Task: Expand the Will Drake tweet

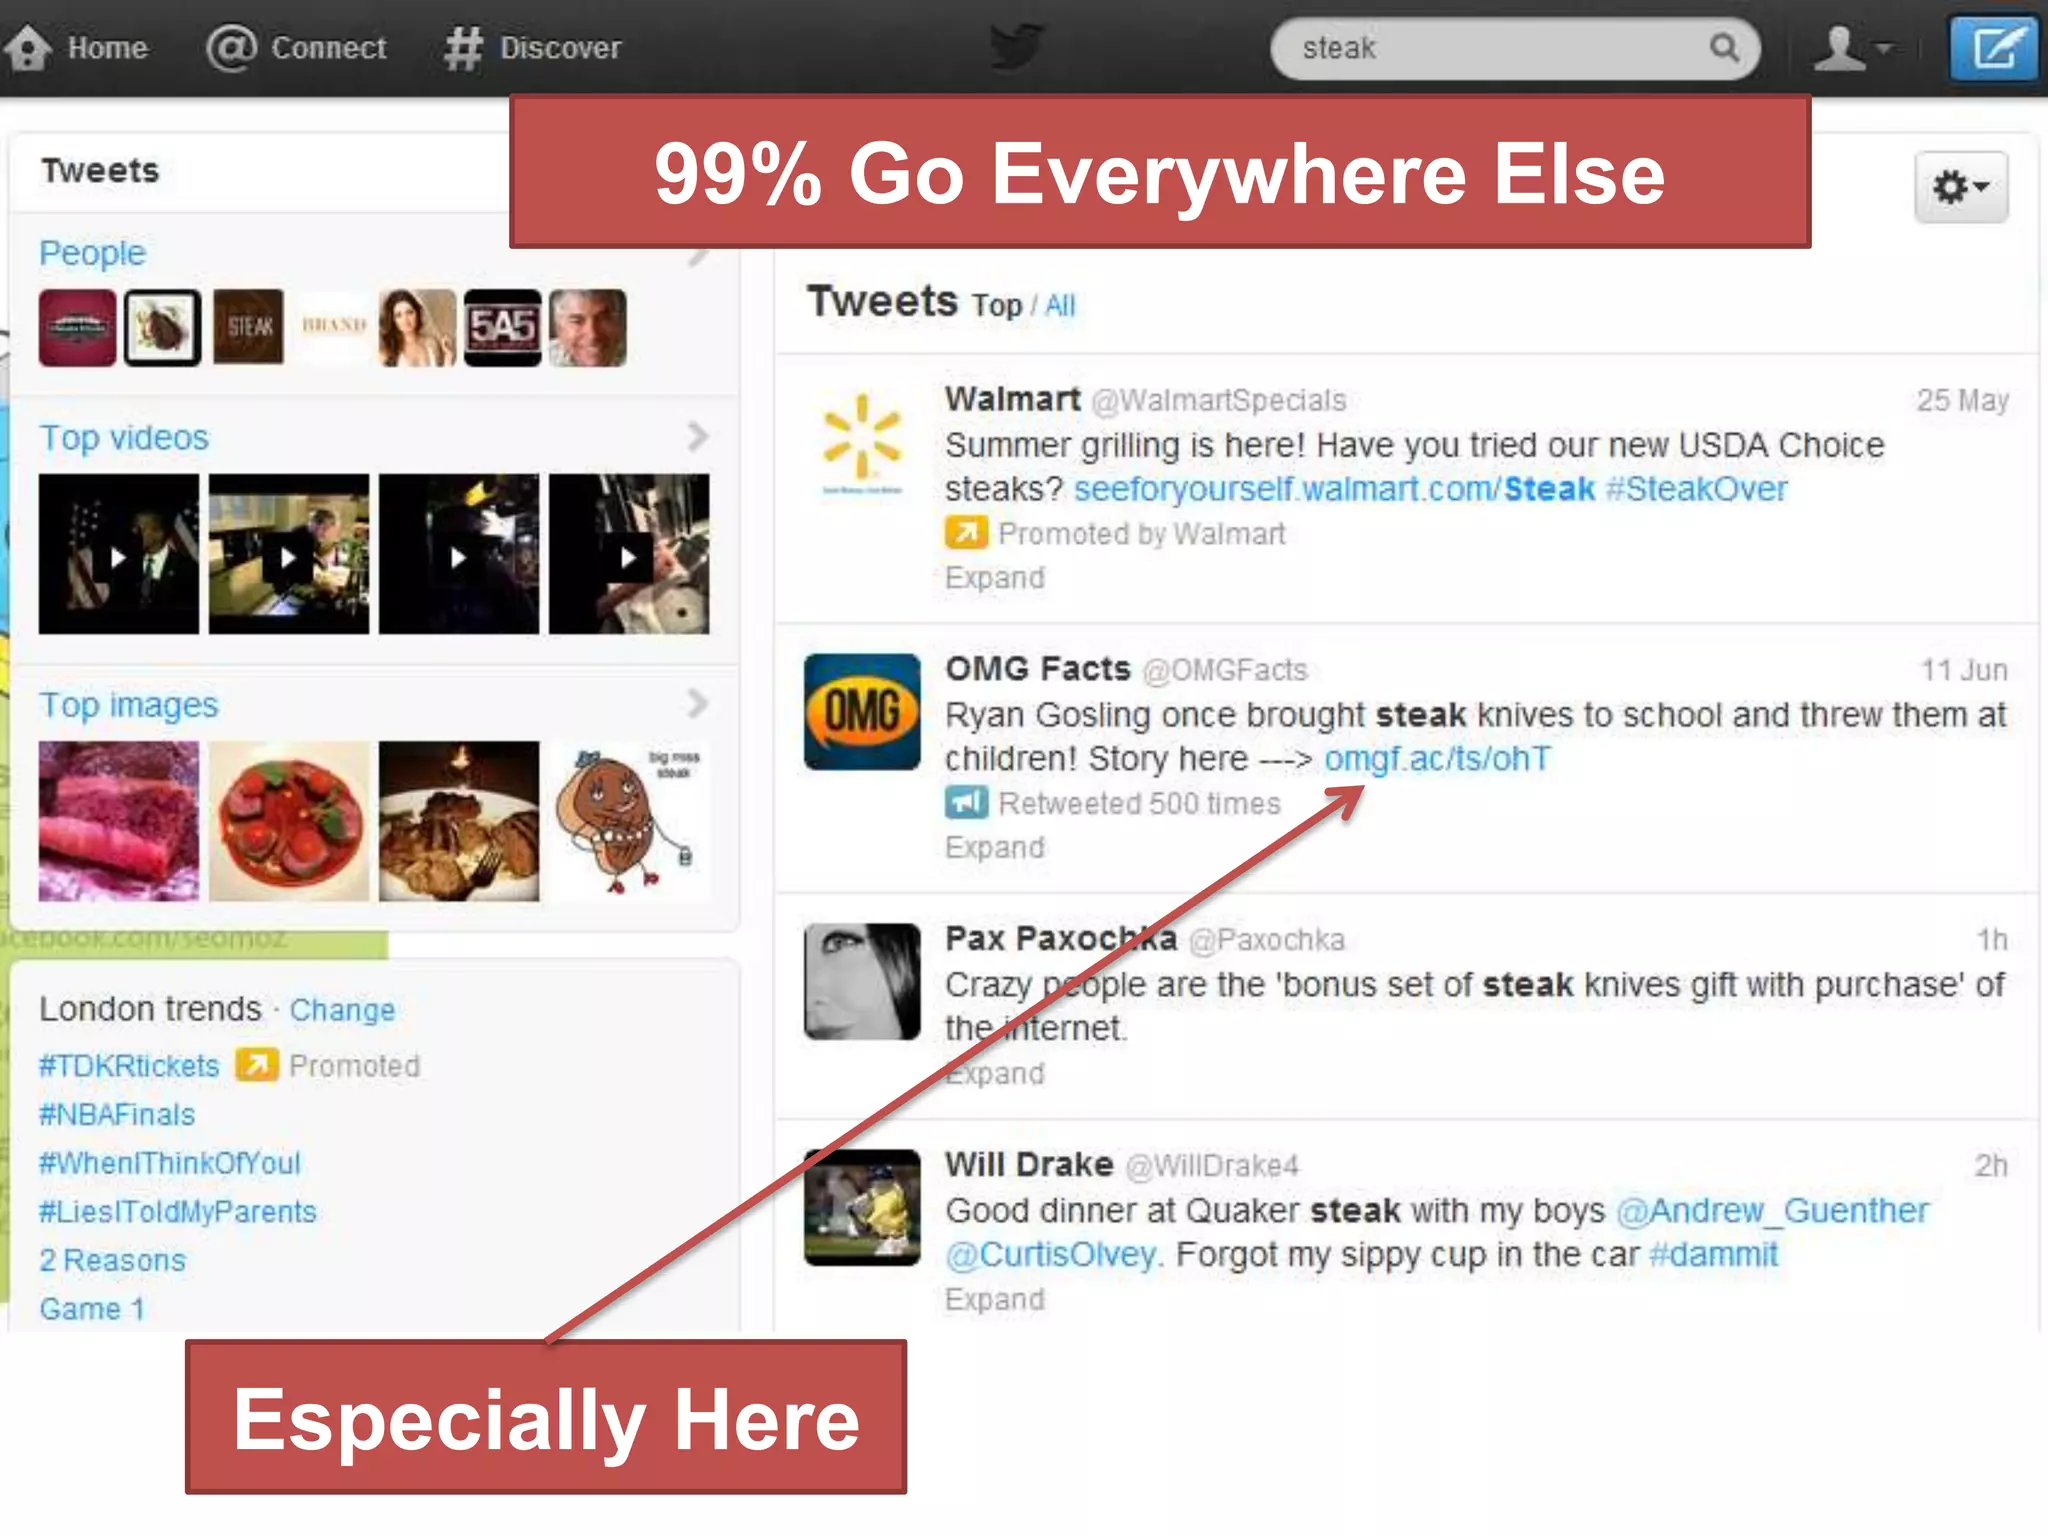Action: (995, 1299)
